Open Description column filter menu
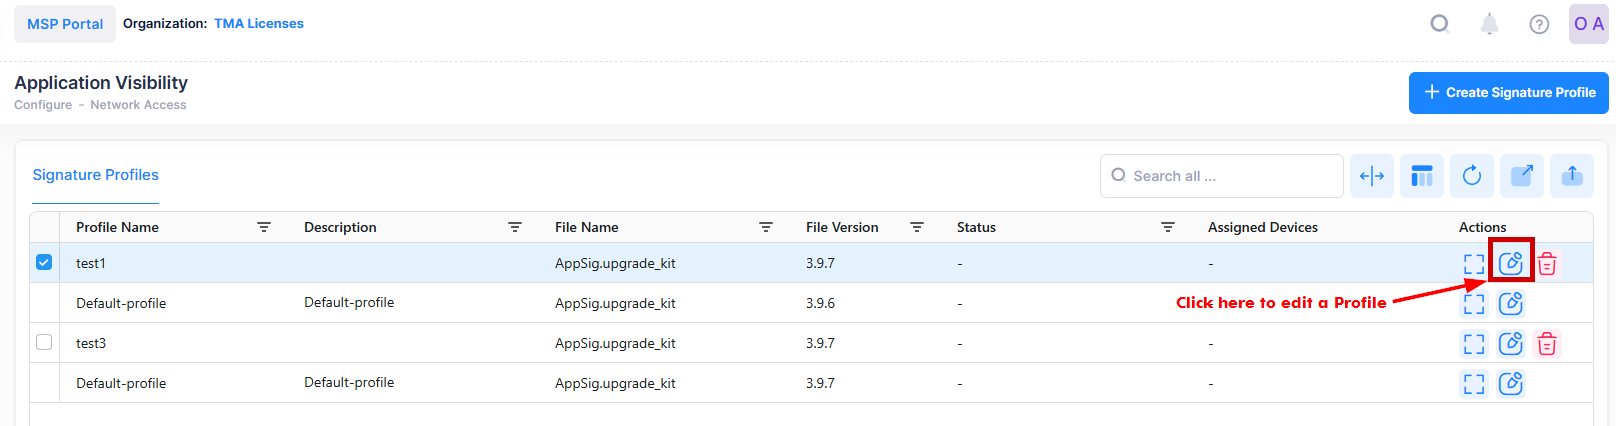This screenshot has height=426, width=1616. pos(515,227)
